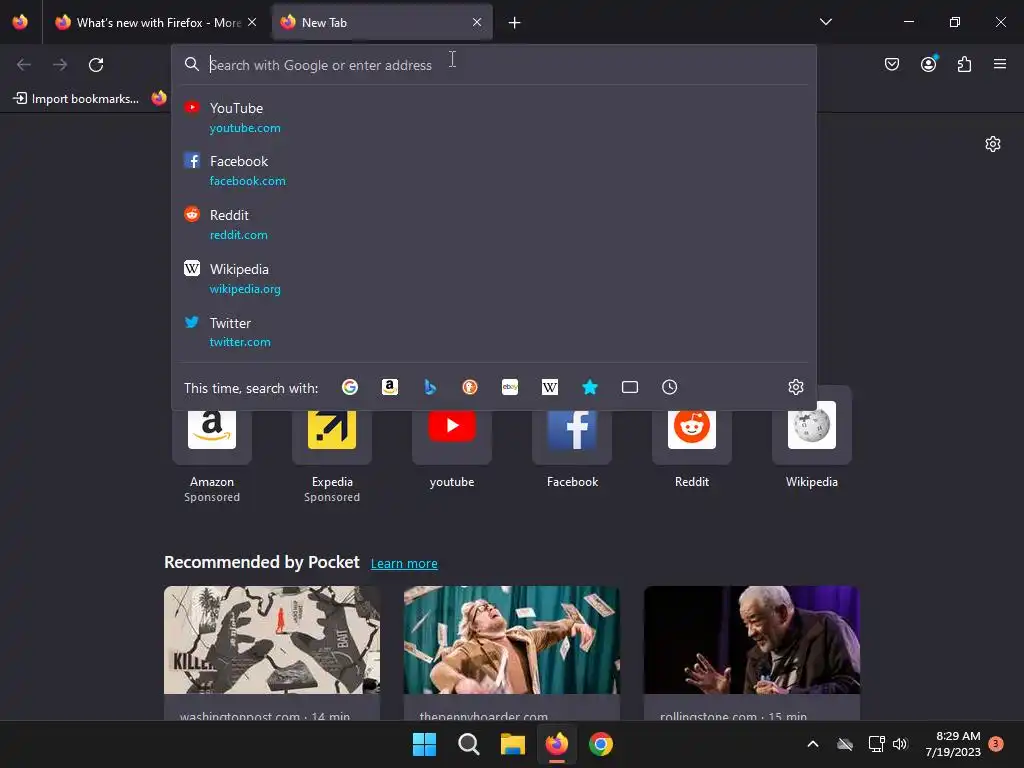This screenshot has width=1024, height=768.
Task: Open the Extensions puzzle icon
Action: [964, 64]
